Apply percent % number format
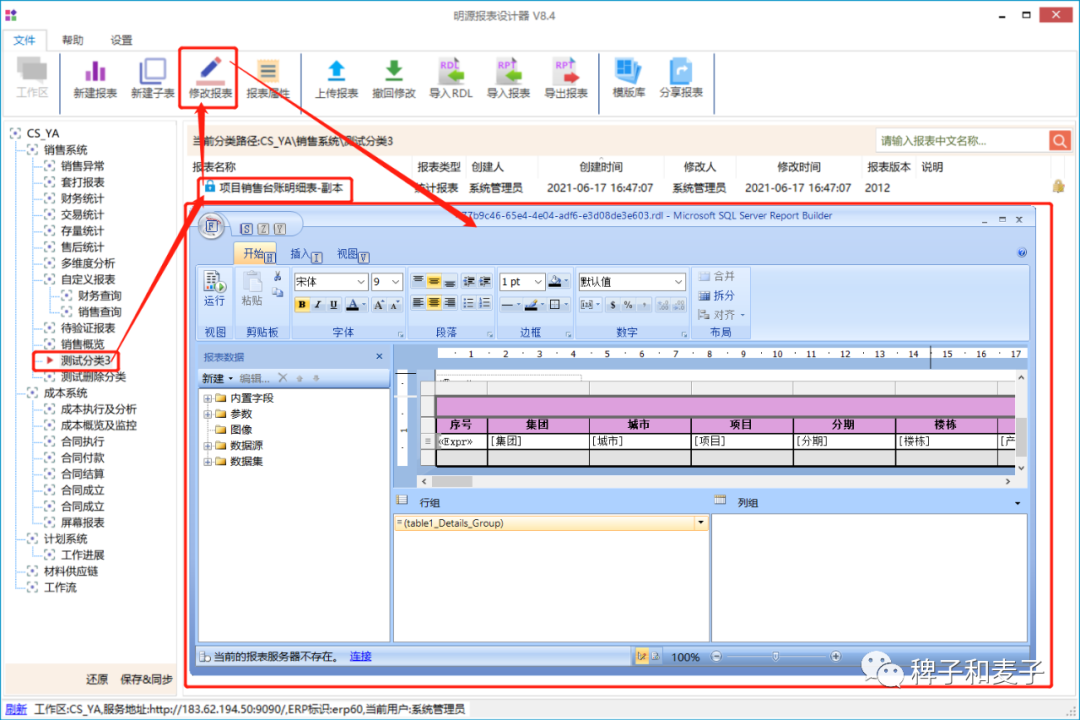Image resolution: width=1080 pixels, height=720 pixels. [628, 305]
